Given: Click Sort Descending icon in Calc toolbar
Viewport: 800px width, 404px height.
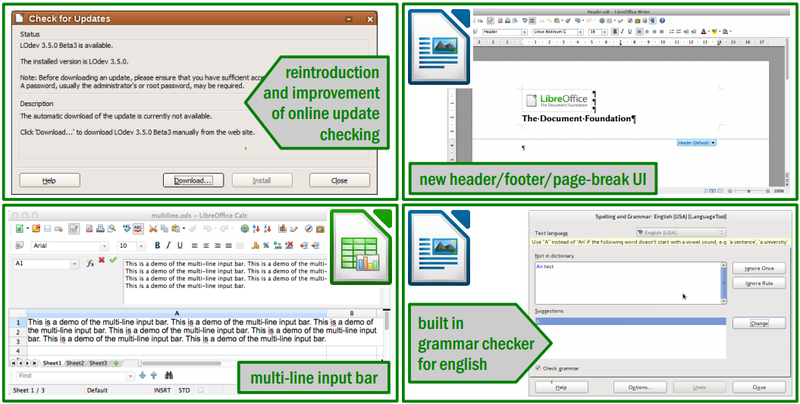Looking at the screenshot, I should (x=268, y=229).
